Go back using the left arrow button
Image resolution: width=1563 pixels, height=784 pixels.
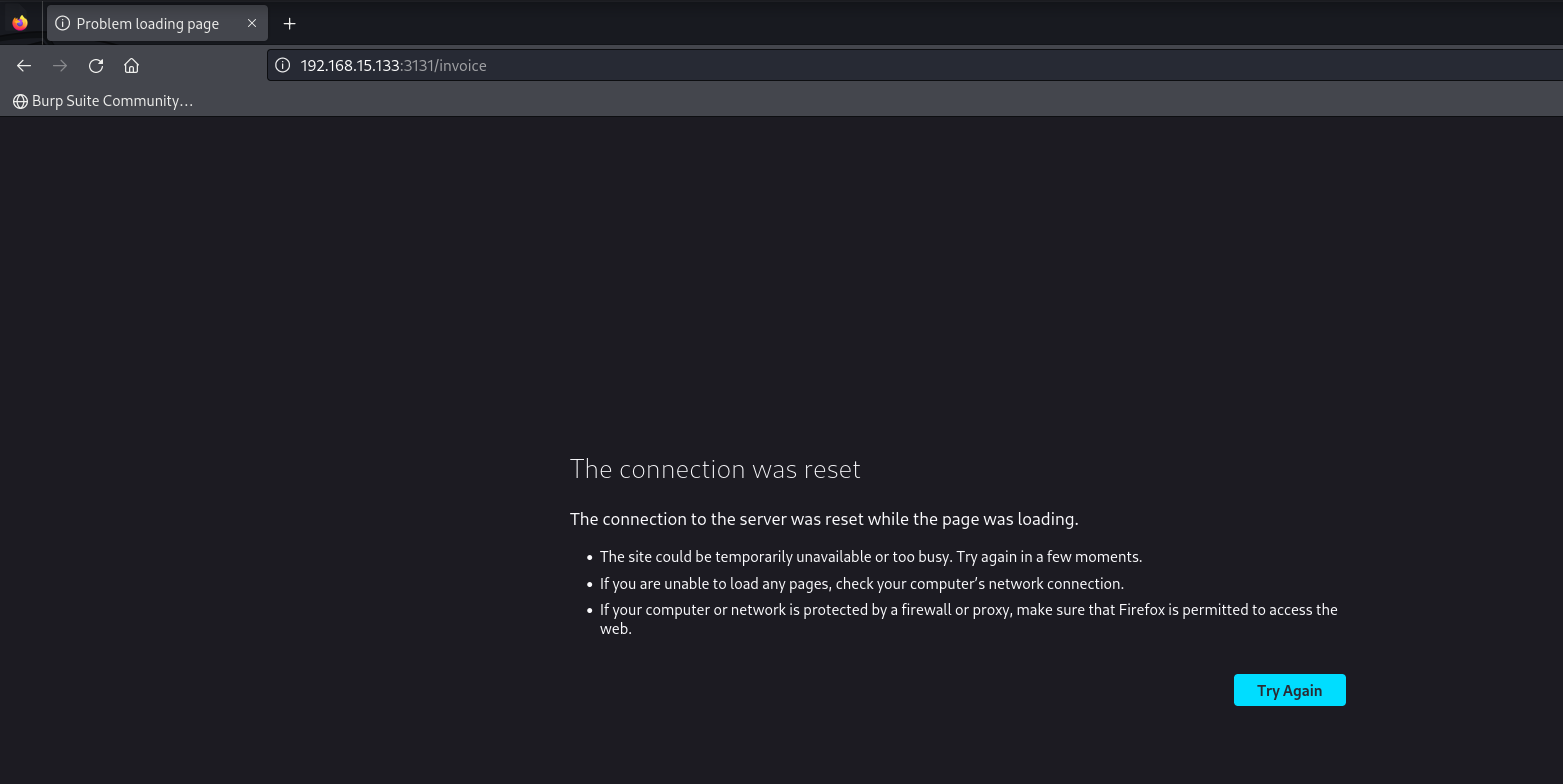(24, 66)
